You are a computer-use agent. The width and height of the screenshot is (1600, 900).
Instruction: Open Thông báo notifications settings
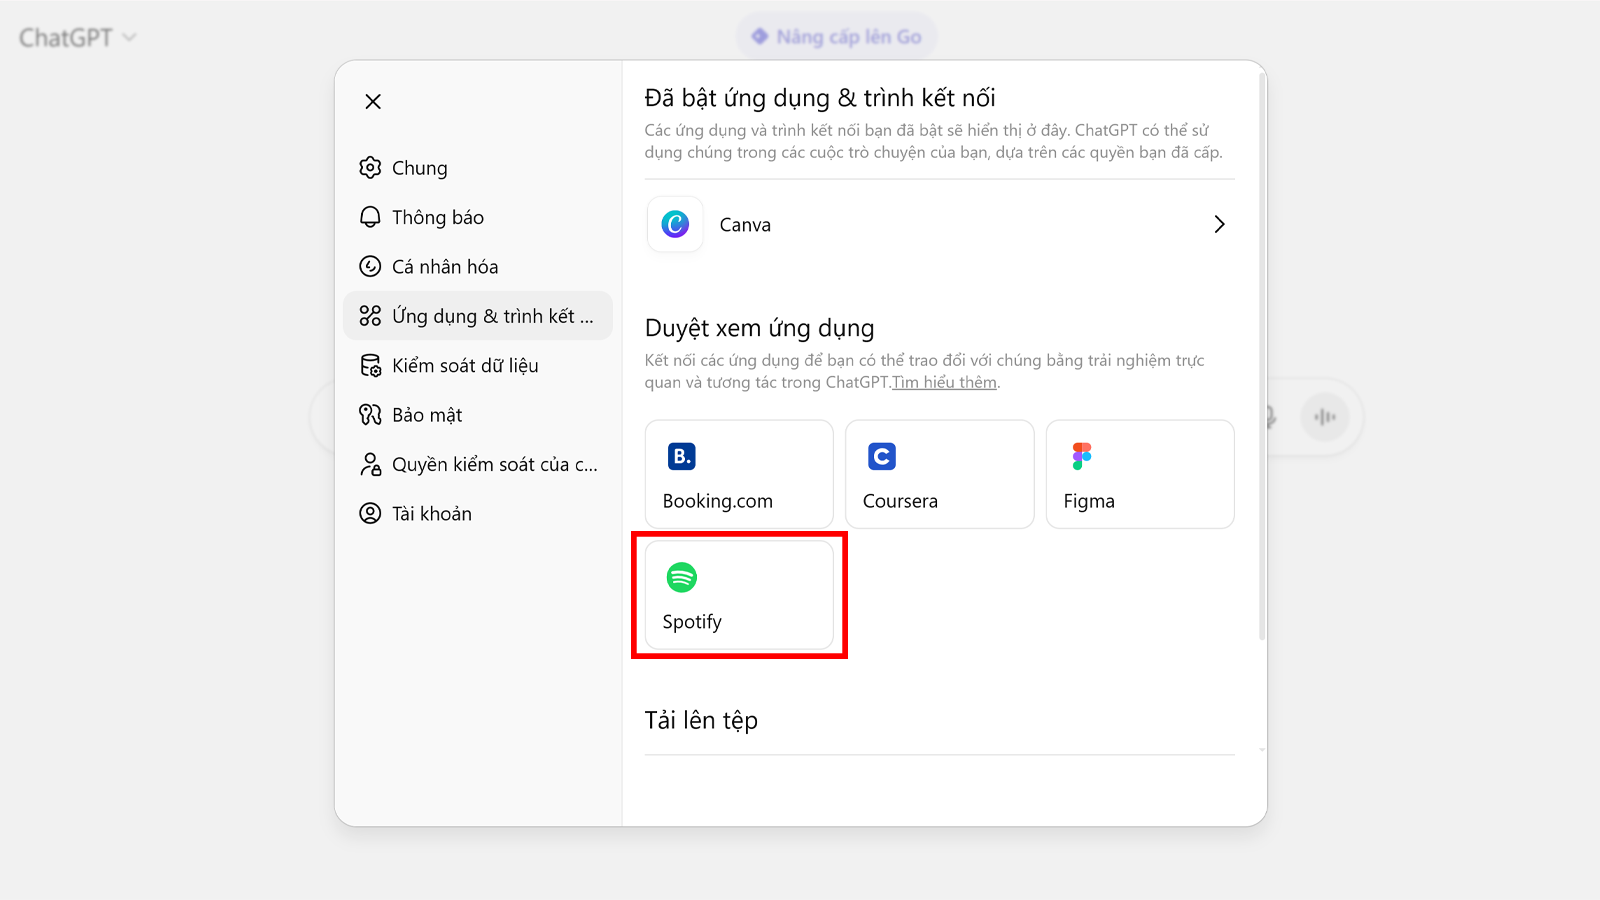coord(437,217)
